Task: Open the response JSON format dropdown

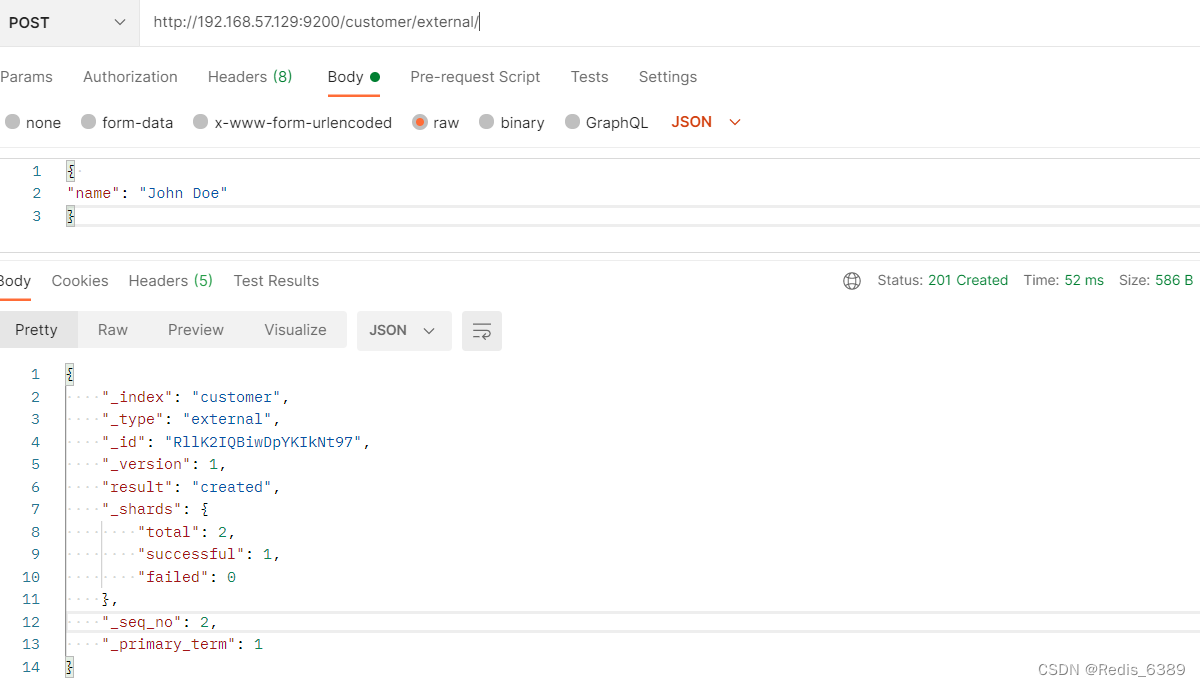Action: point(403,330)
